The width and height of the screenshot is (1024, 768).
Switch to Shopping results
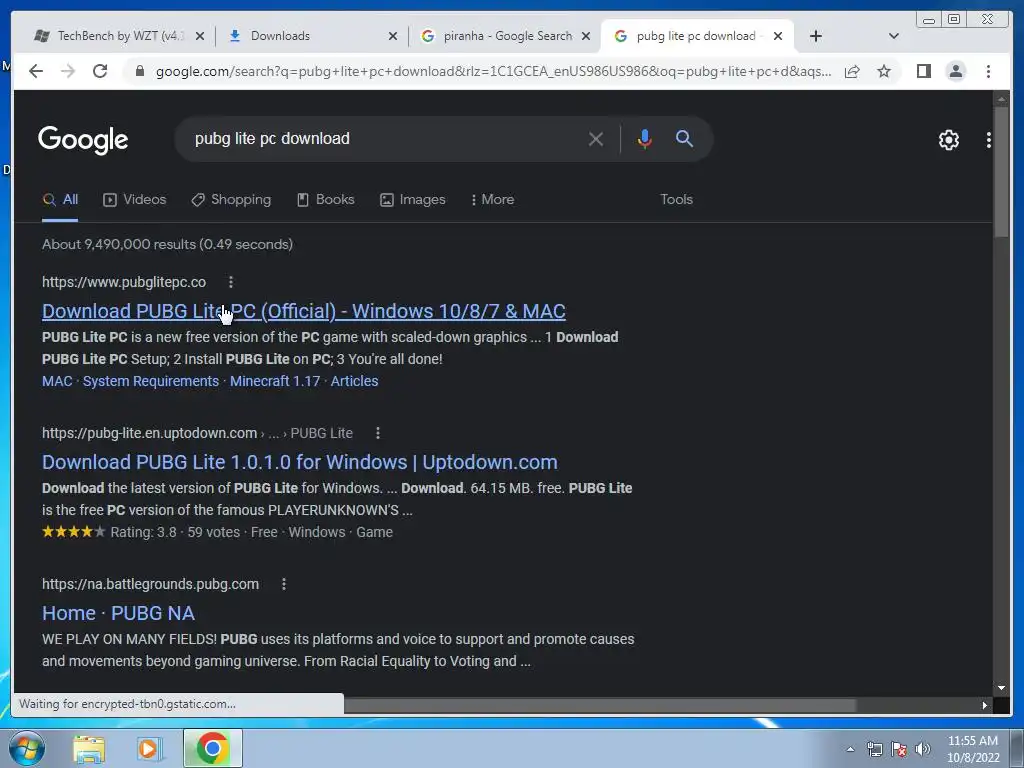tap(231, 200)
